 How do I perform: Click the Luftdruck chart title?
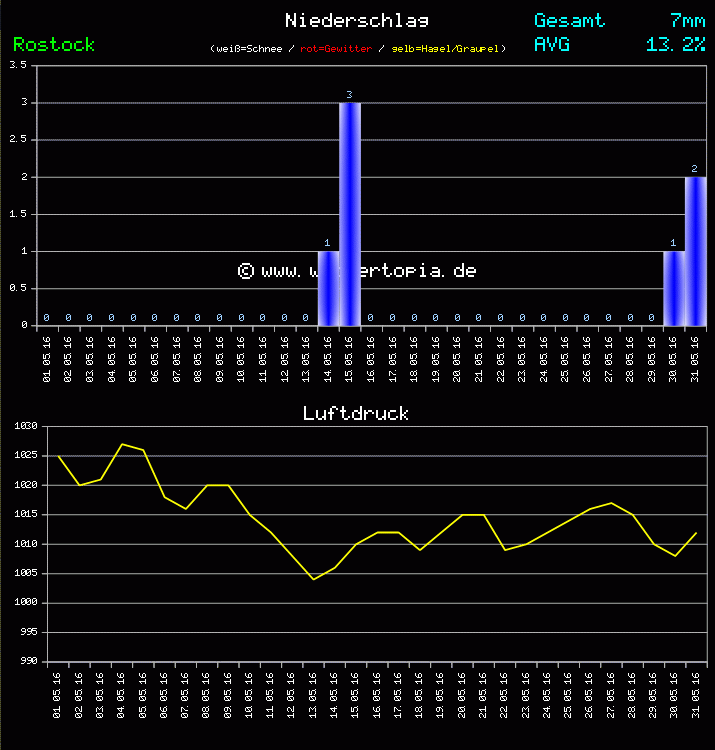pyautogui.click(x=356, y=413)
